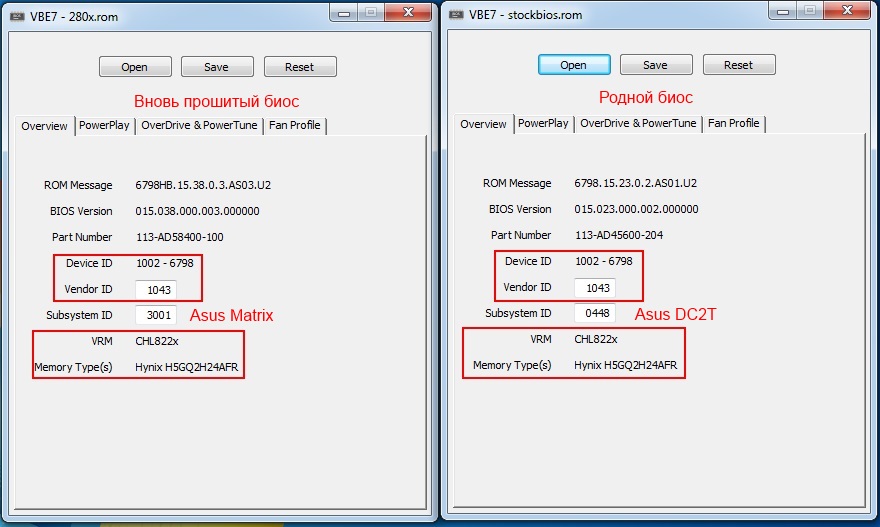Click Subsystem ID field showing 0448

click(595, 313)
